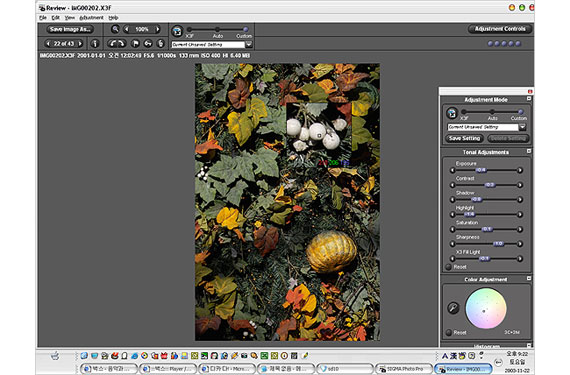Open the image info (i) icon
This screenshot has width=570, height=375.
(x=95, y=44)
